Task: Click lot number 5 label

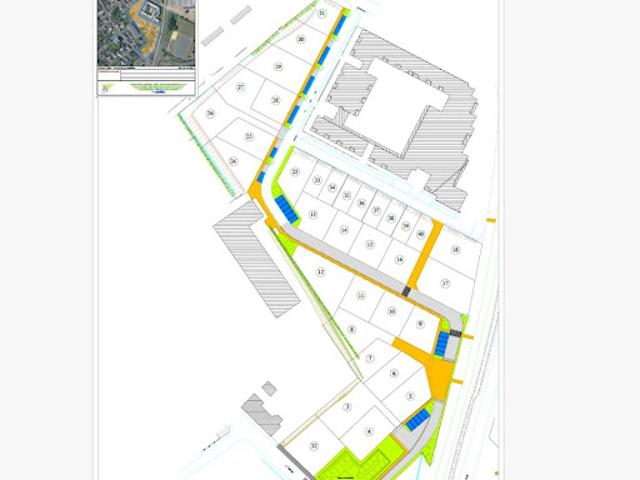Action: [x=411, y=396]
